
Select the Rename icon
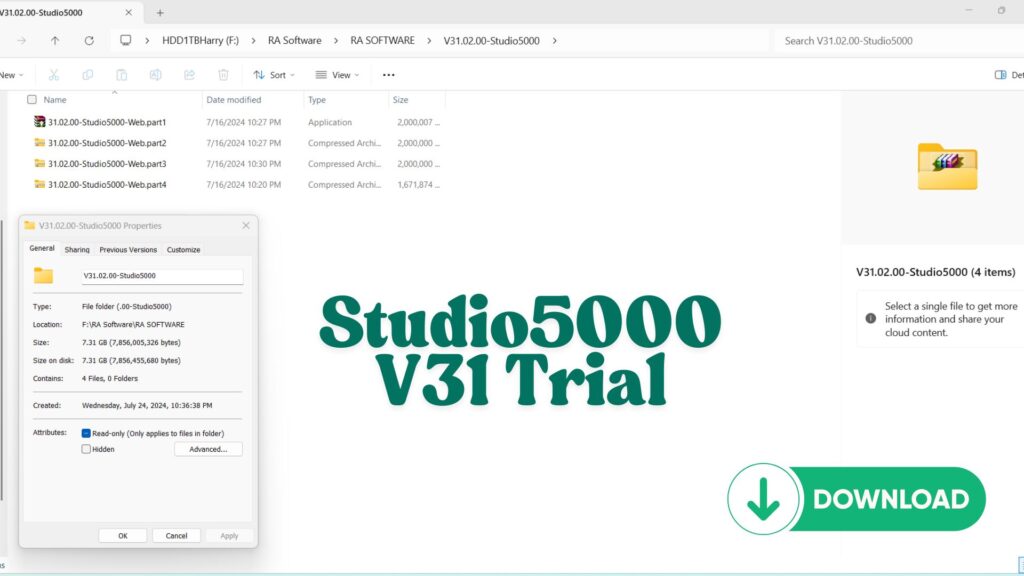pyautogui.click(x=155, y=74)
